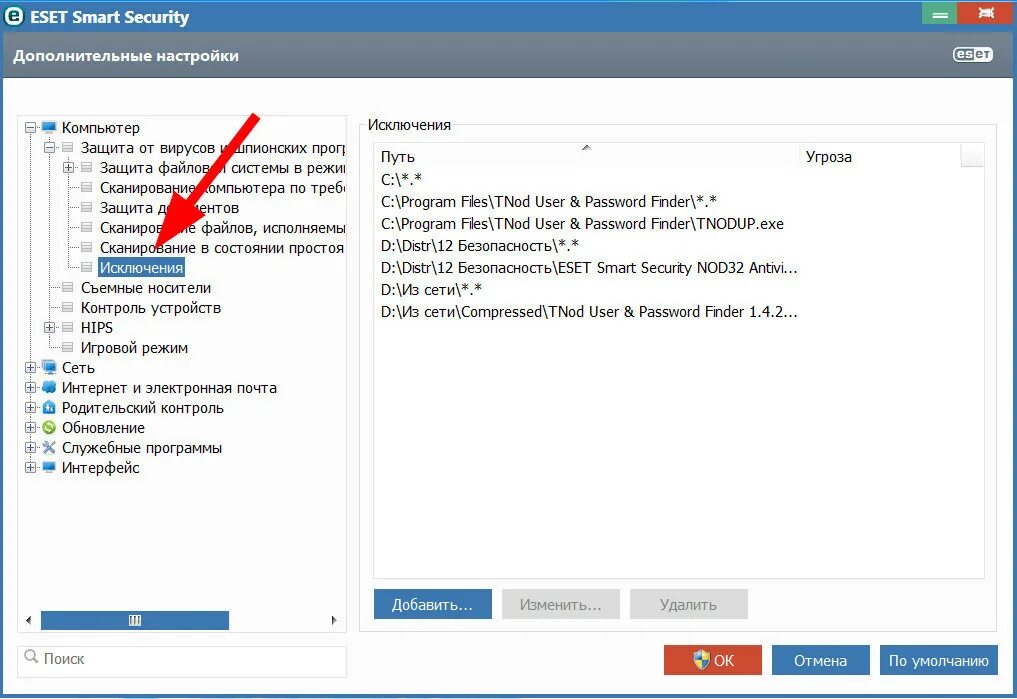Select Исключения in the tree
The height and width of the screenshot is (699, 1017).
tap(141, 267)
